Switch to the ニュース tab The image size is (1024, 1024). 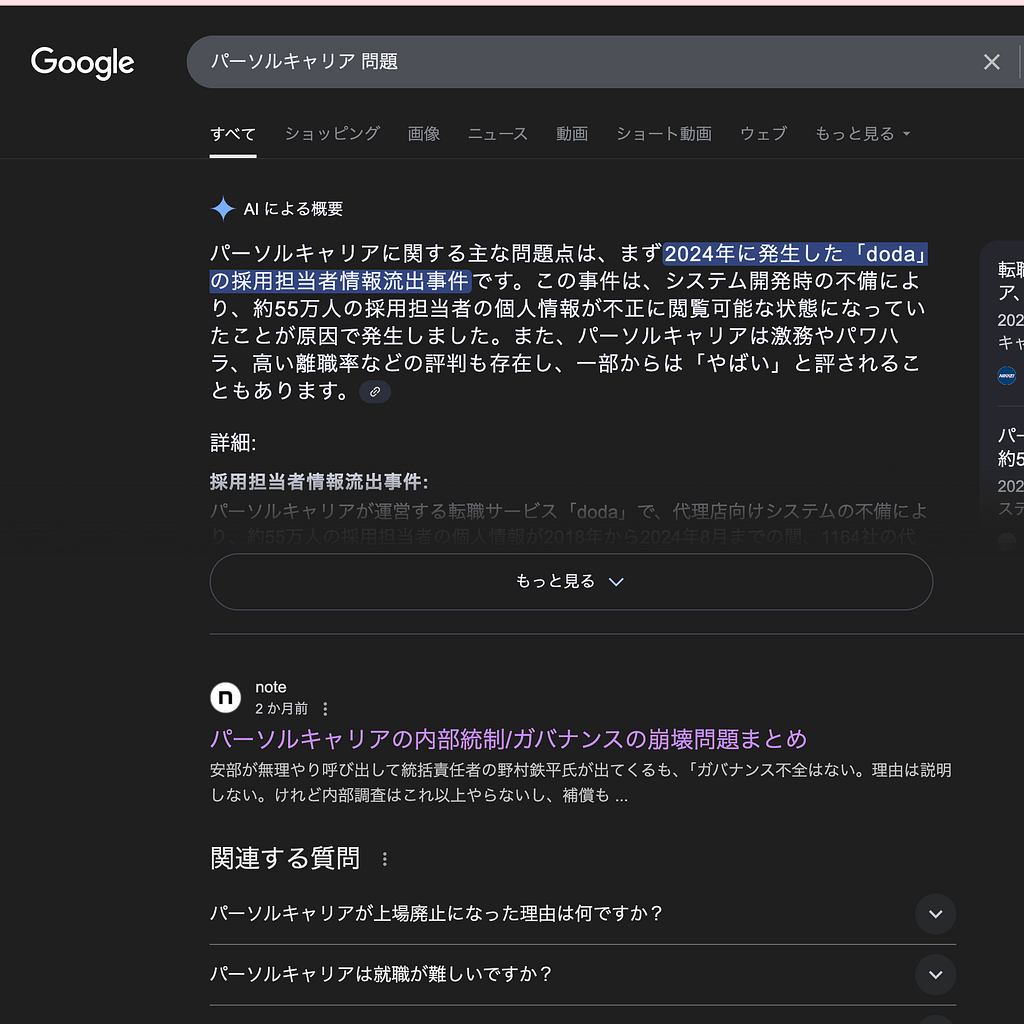497,134
